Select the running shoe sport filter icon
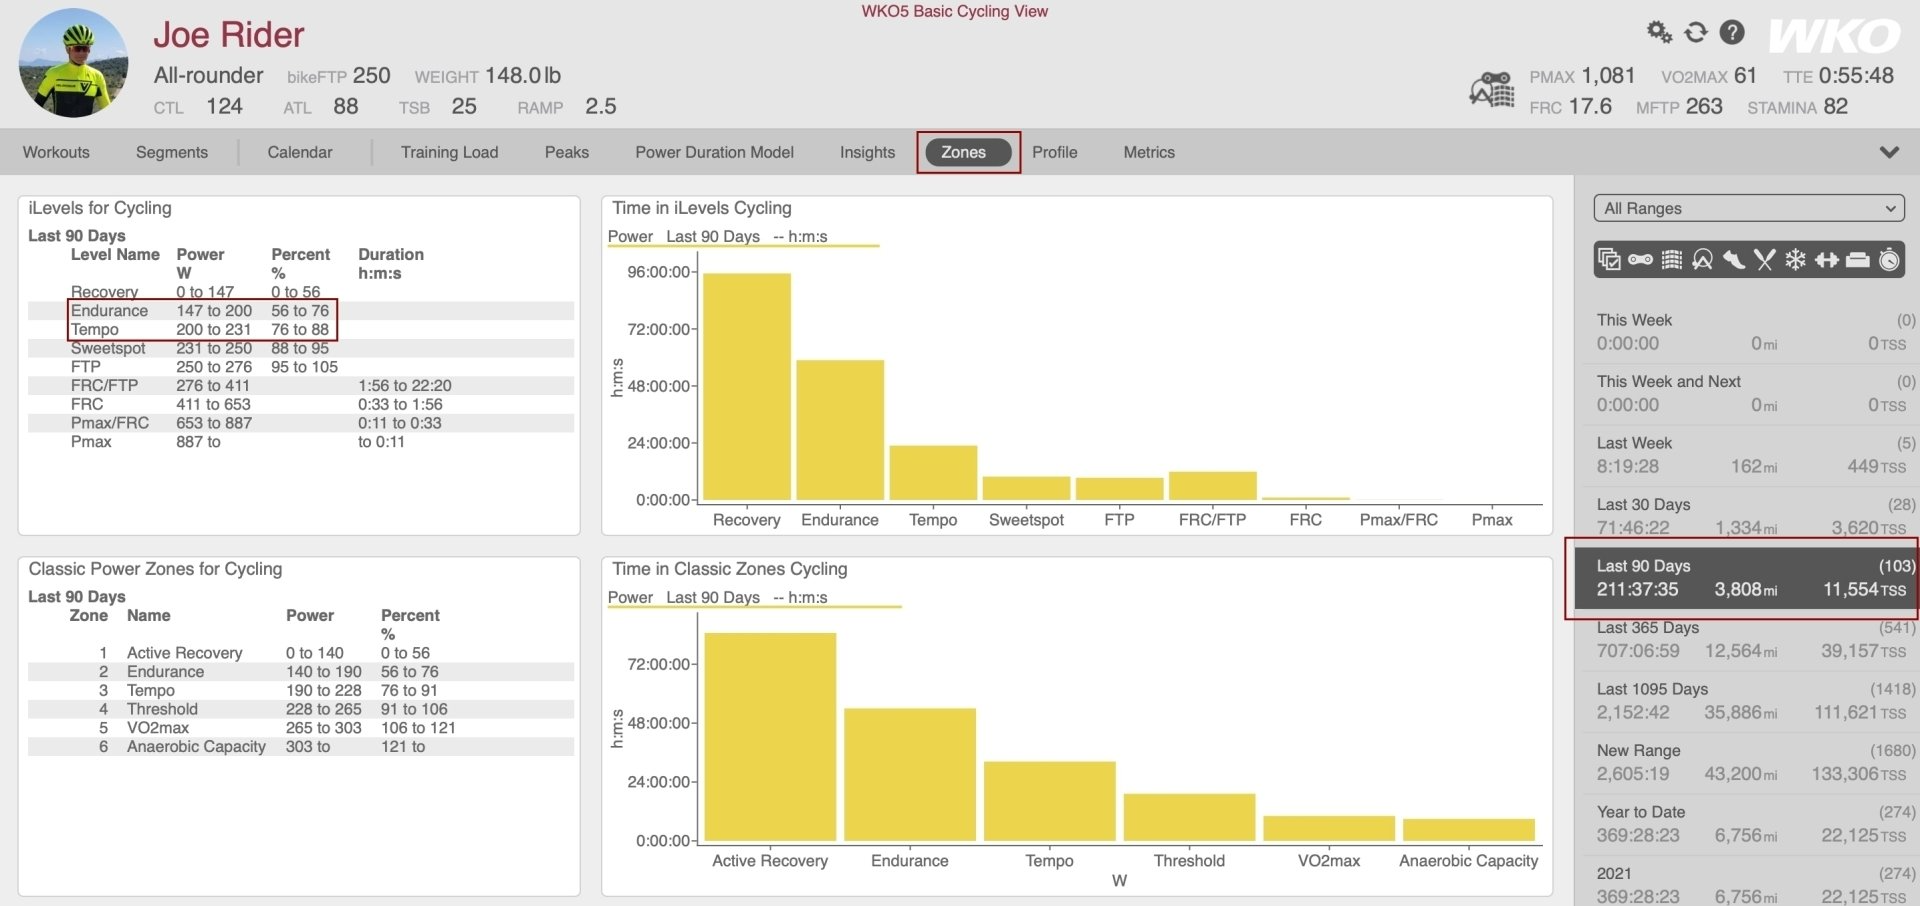The image size is (1920, 906). pyautogui.click(x=1733, y=260)
